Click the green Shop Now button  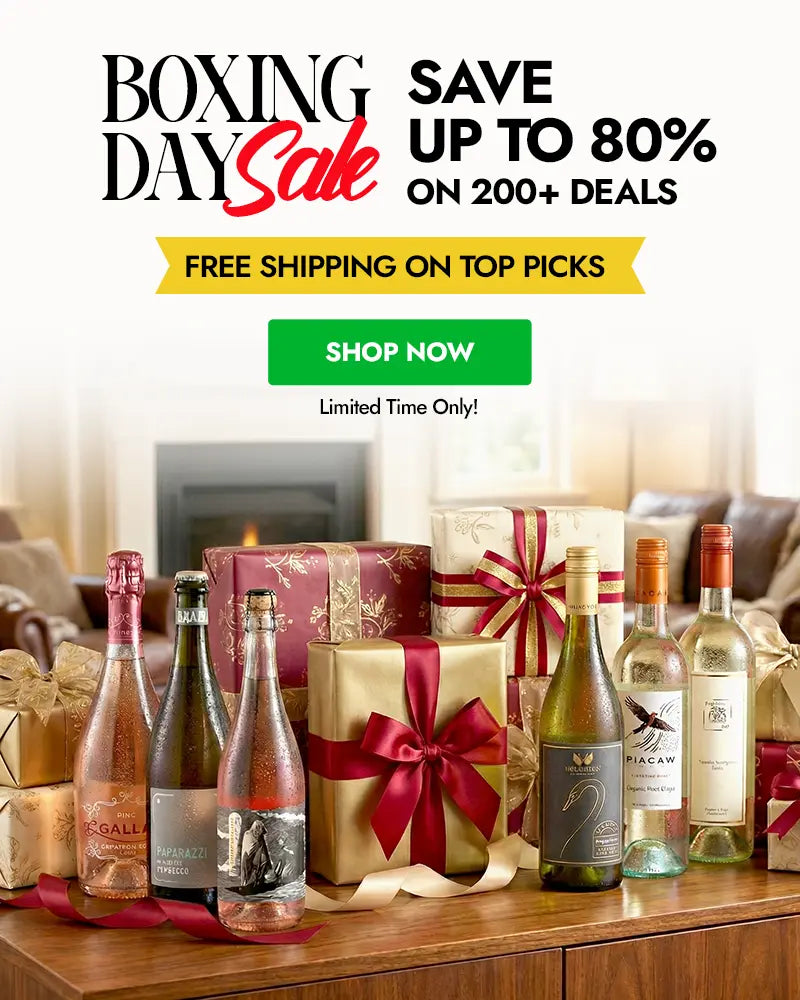pos(399,352)
